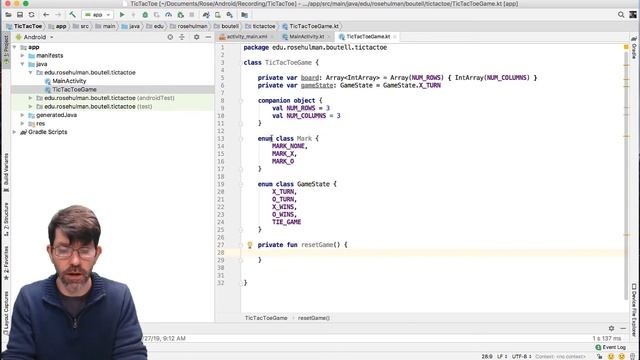This screenshot has width=640, height=360.
Task: Open Project panel settings gear
Action: [x=196, y=37]
